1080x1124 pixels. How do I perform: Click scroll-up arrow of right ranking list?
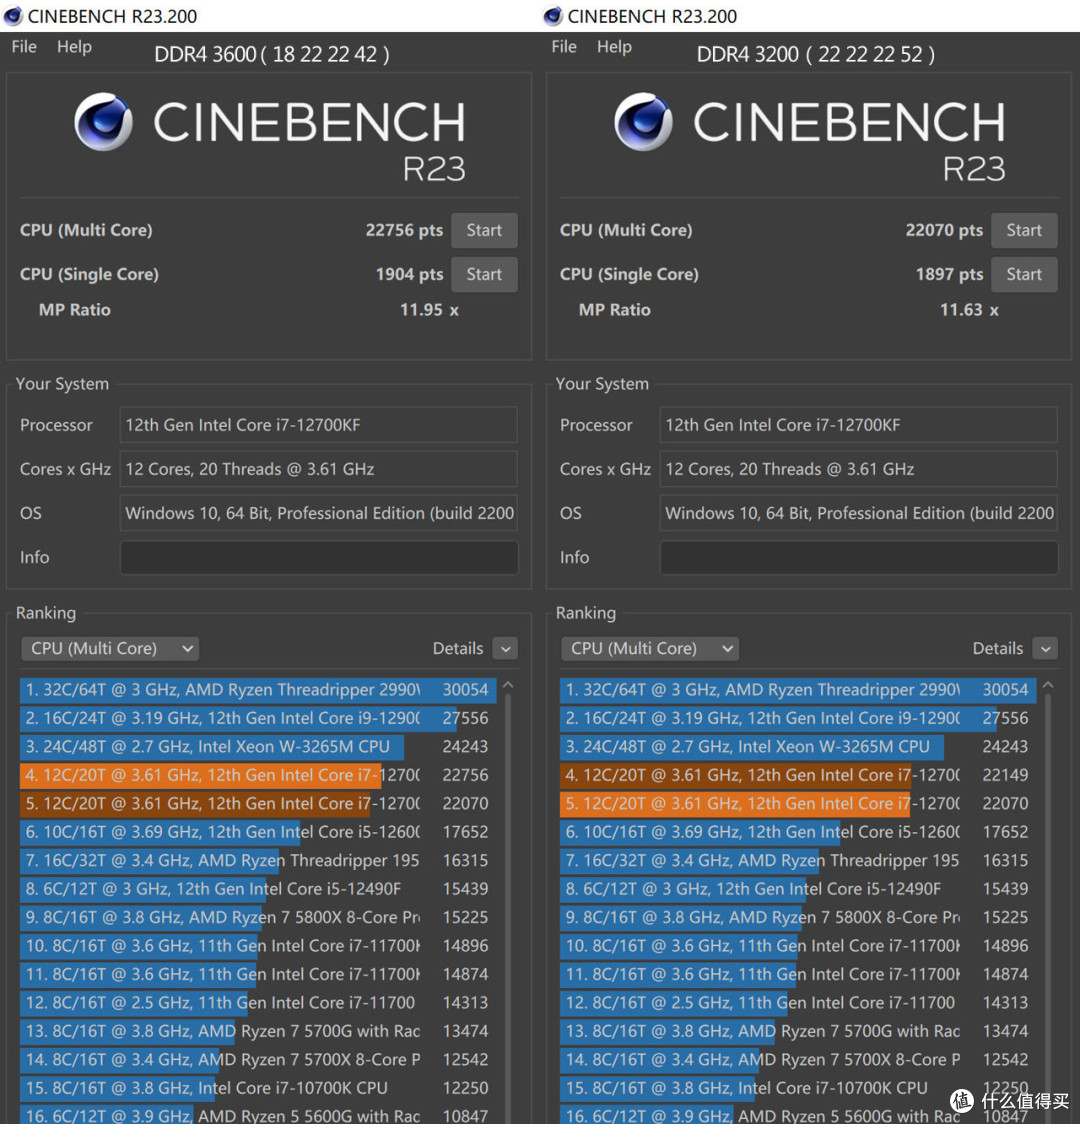[1048, 685]
